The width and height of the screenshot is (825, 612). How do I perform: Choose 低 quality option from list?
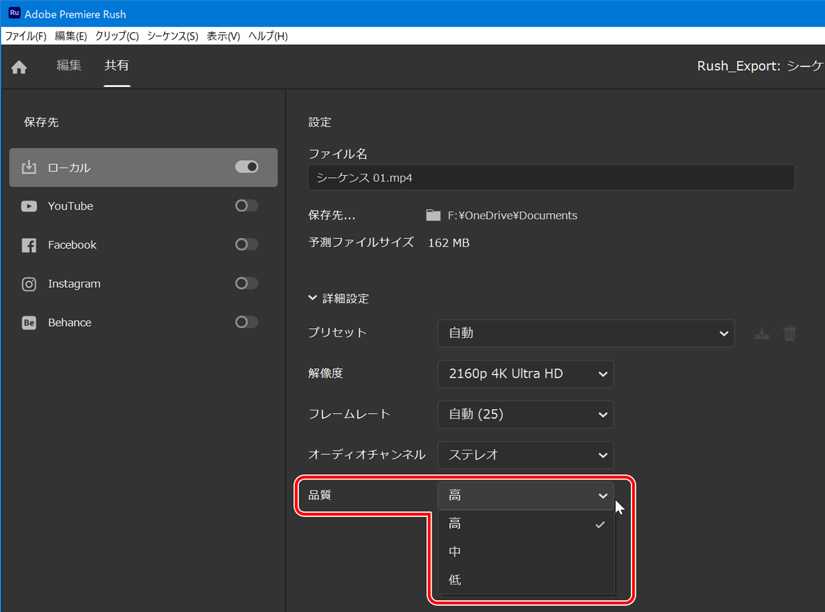(x=455, y=580)
